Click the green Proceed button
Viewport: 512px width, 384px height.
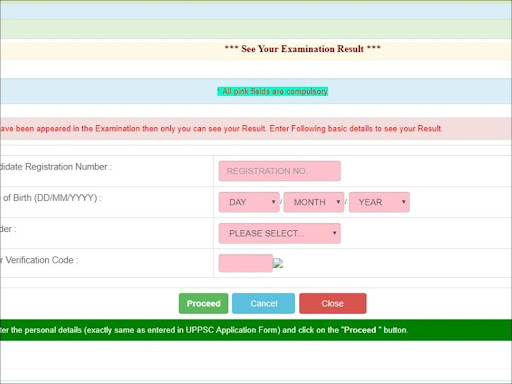pyautogui.click(x=203, y=303)
